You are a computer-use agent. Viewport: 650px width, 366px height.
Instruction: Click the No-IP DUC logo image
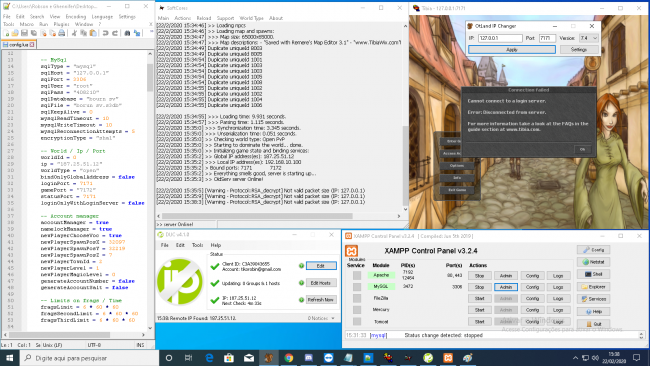coord(180,281)
